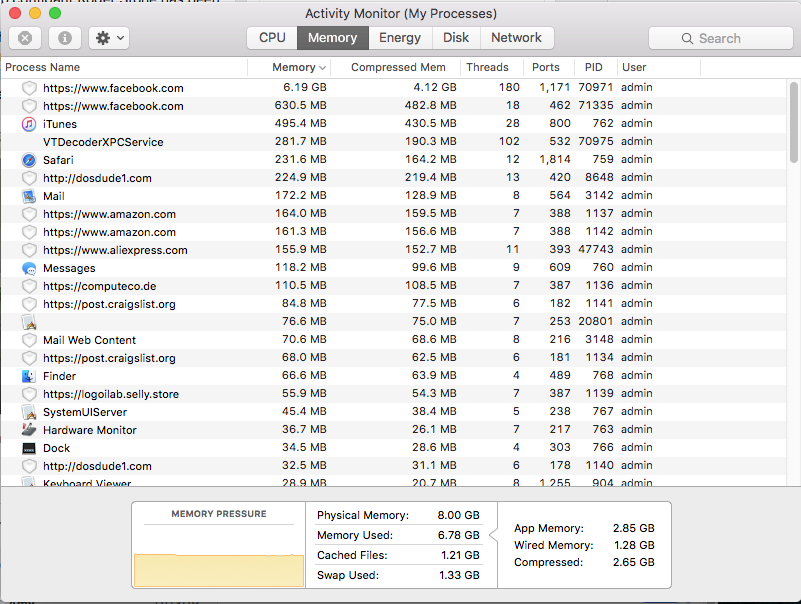Click the Quit Process stop icon

[x=25, y=38]
